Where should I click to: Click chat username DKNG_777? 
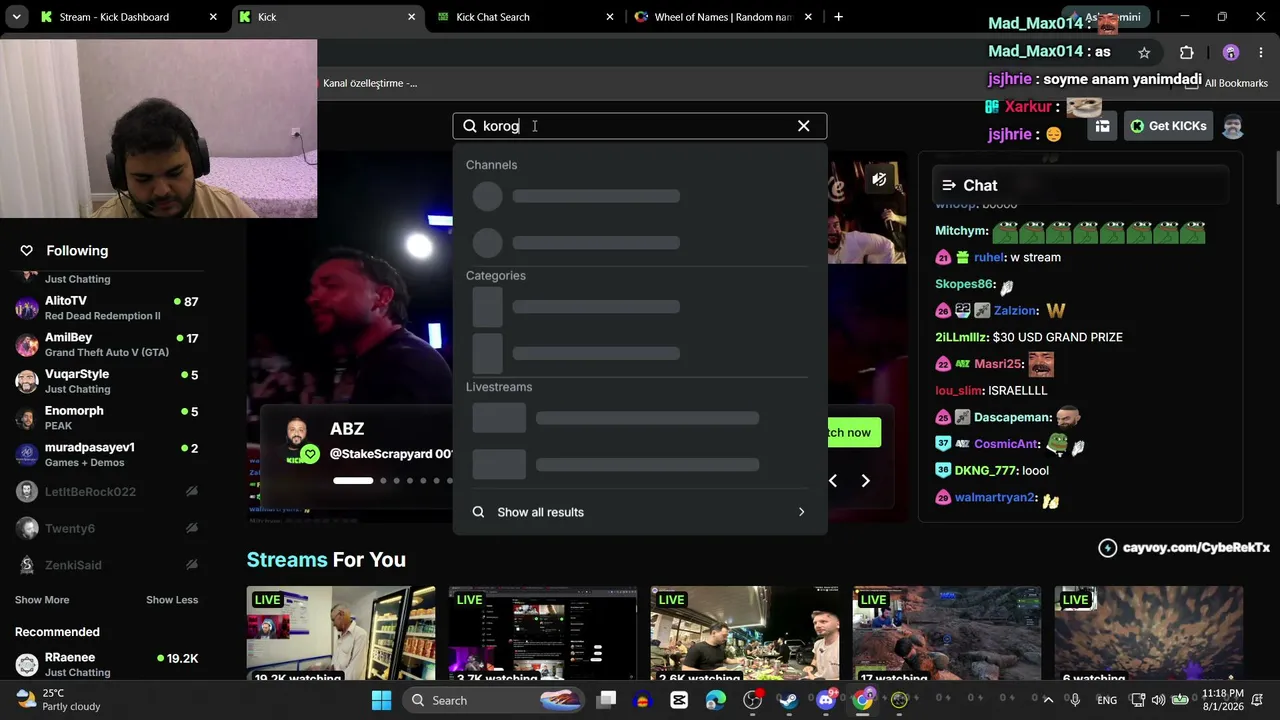[986, 470]
